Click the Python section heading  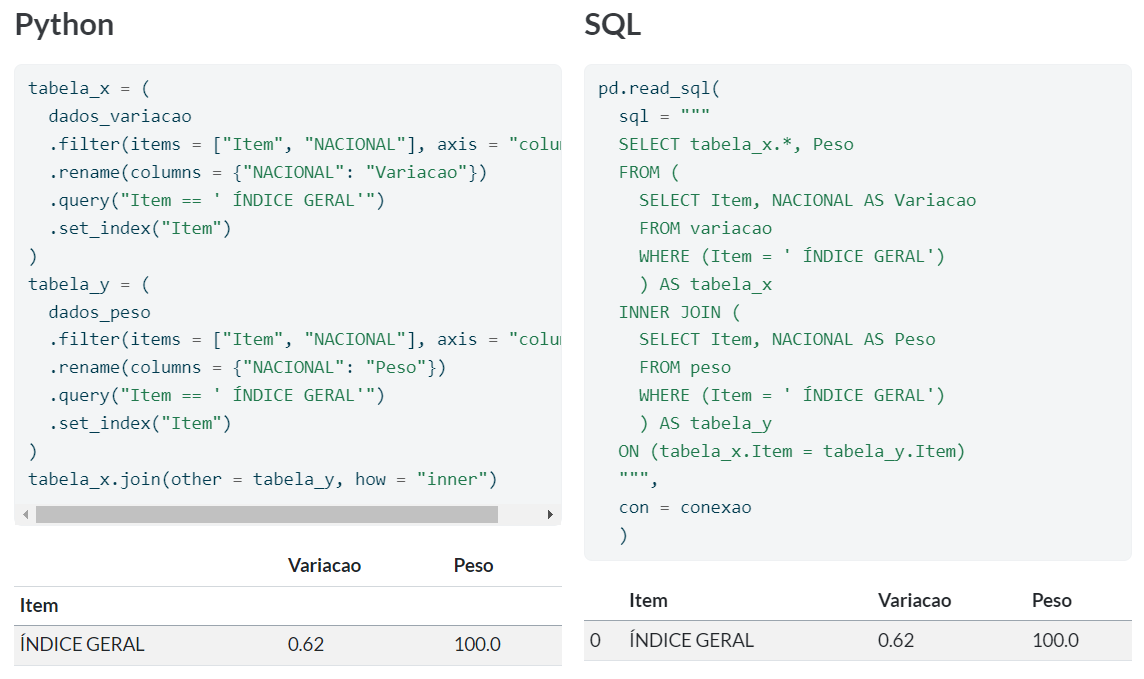pyautogui.click(x=63, y=26)
